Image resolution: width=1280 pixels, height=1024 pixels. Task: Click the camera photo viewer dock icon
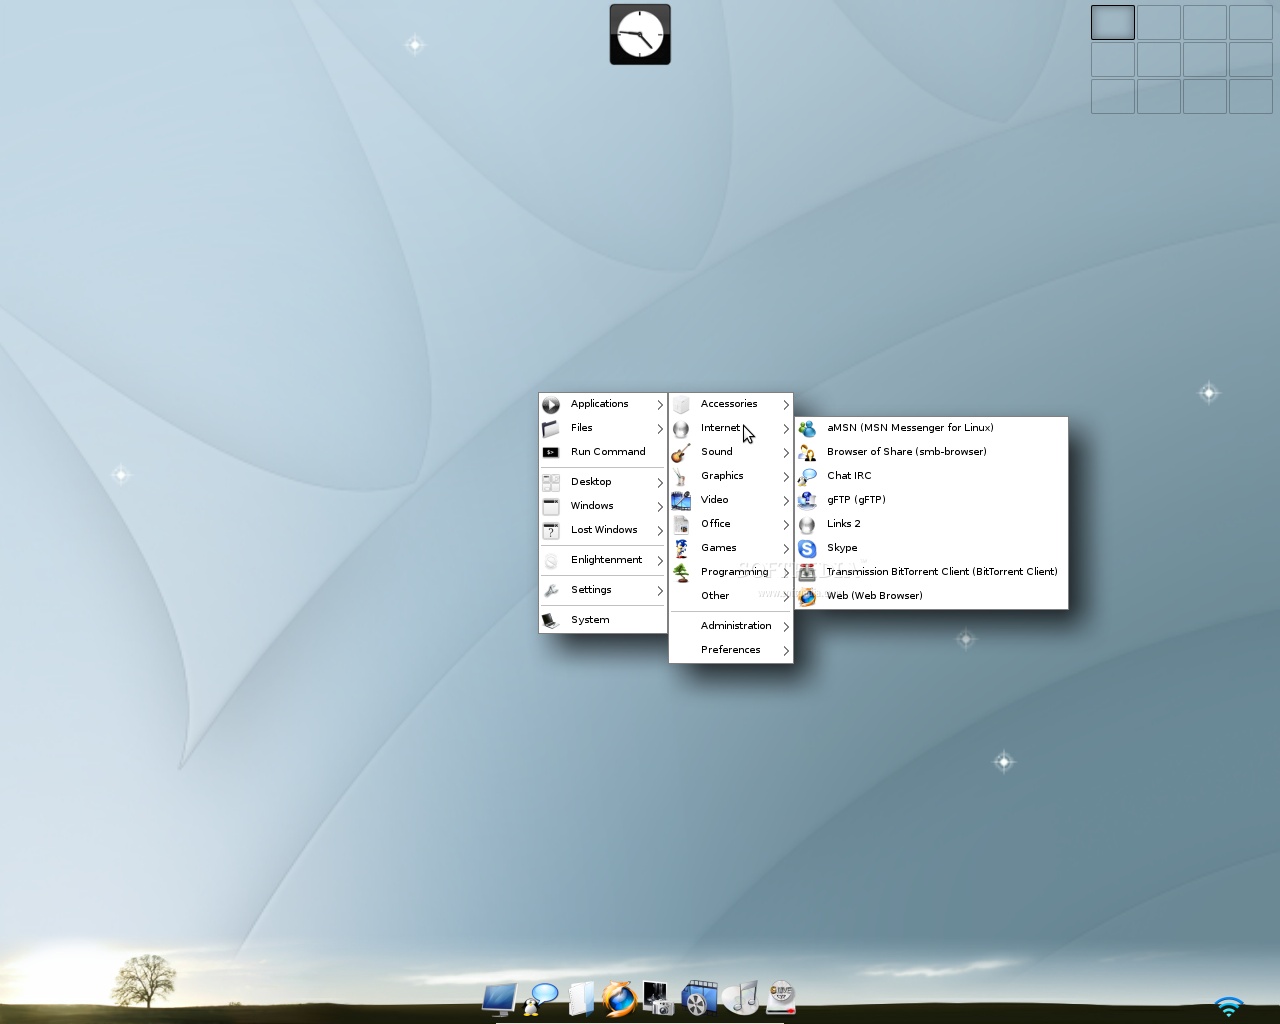[x=660, y=998]
